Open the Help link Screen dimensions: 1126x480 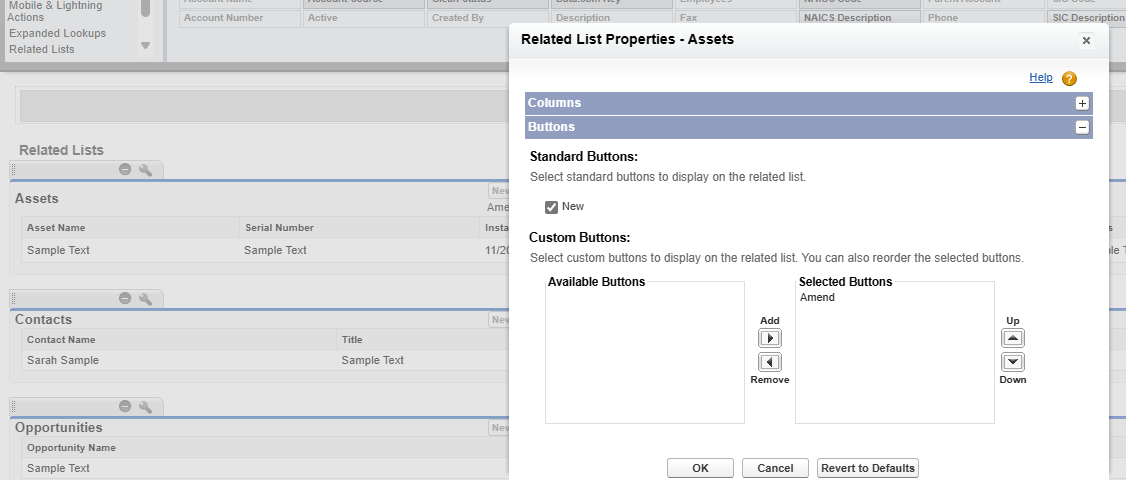pyautogui.click(x=1041, y=77)
